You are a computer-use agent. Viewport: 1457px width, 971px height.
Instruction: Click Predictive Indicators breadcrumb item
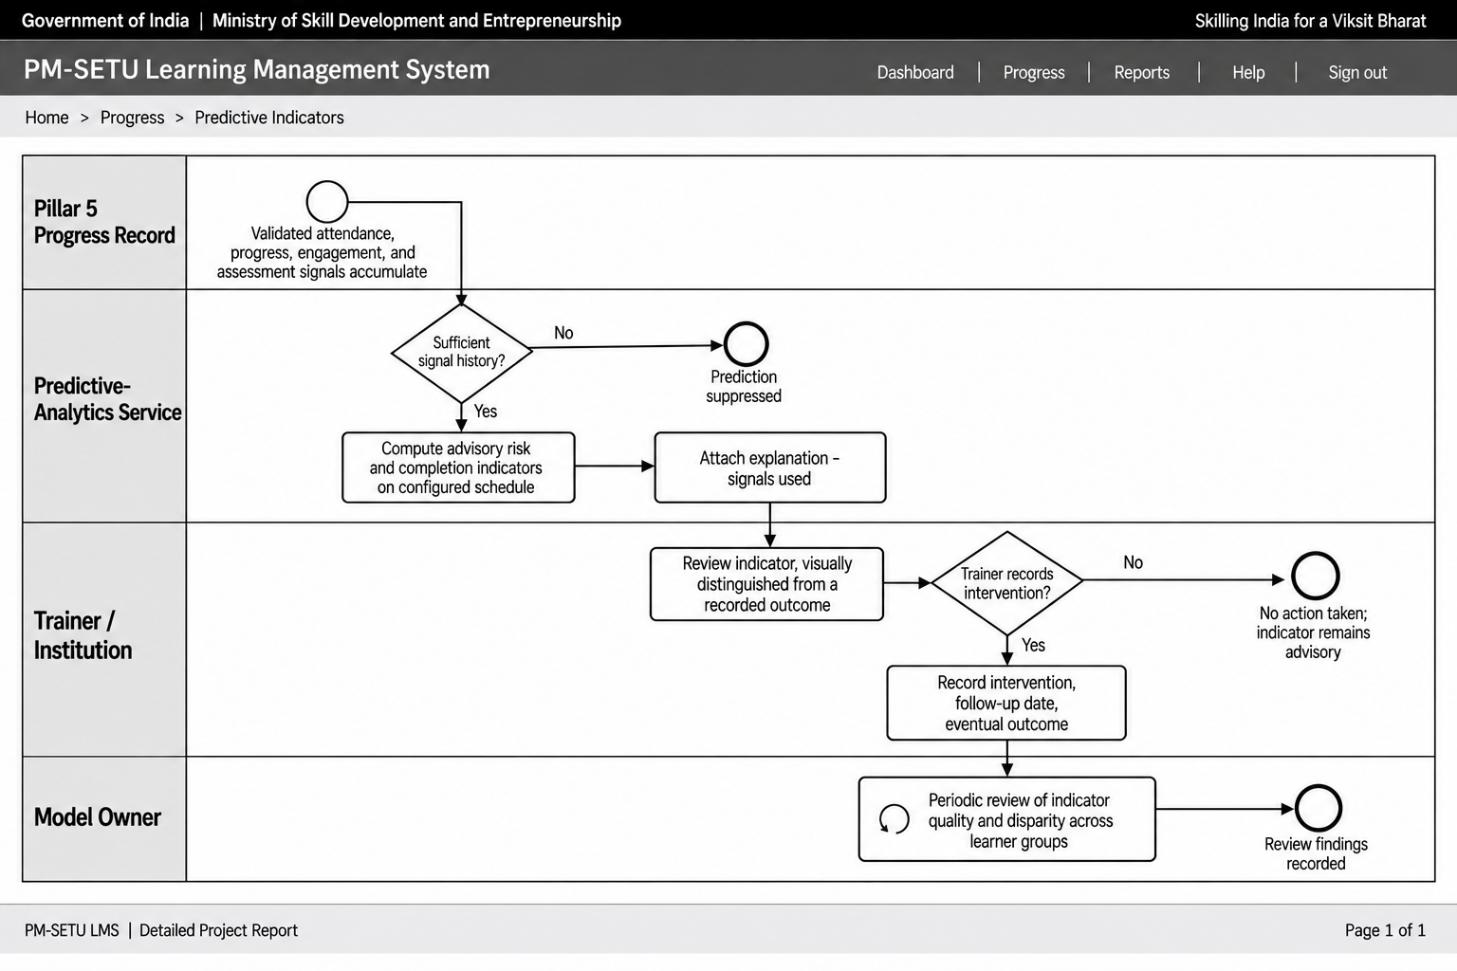pos(269,117)
